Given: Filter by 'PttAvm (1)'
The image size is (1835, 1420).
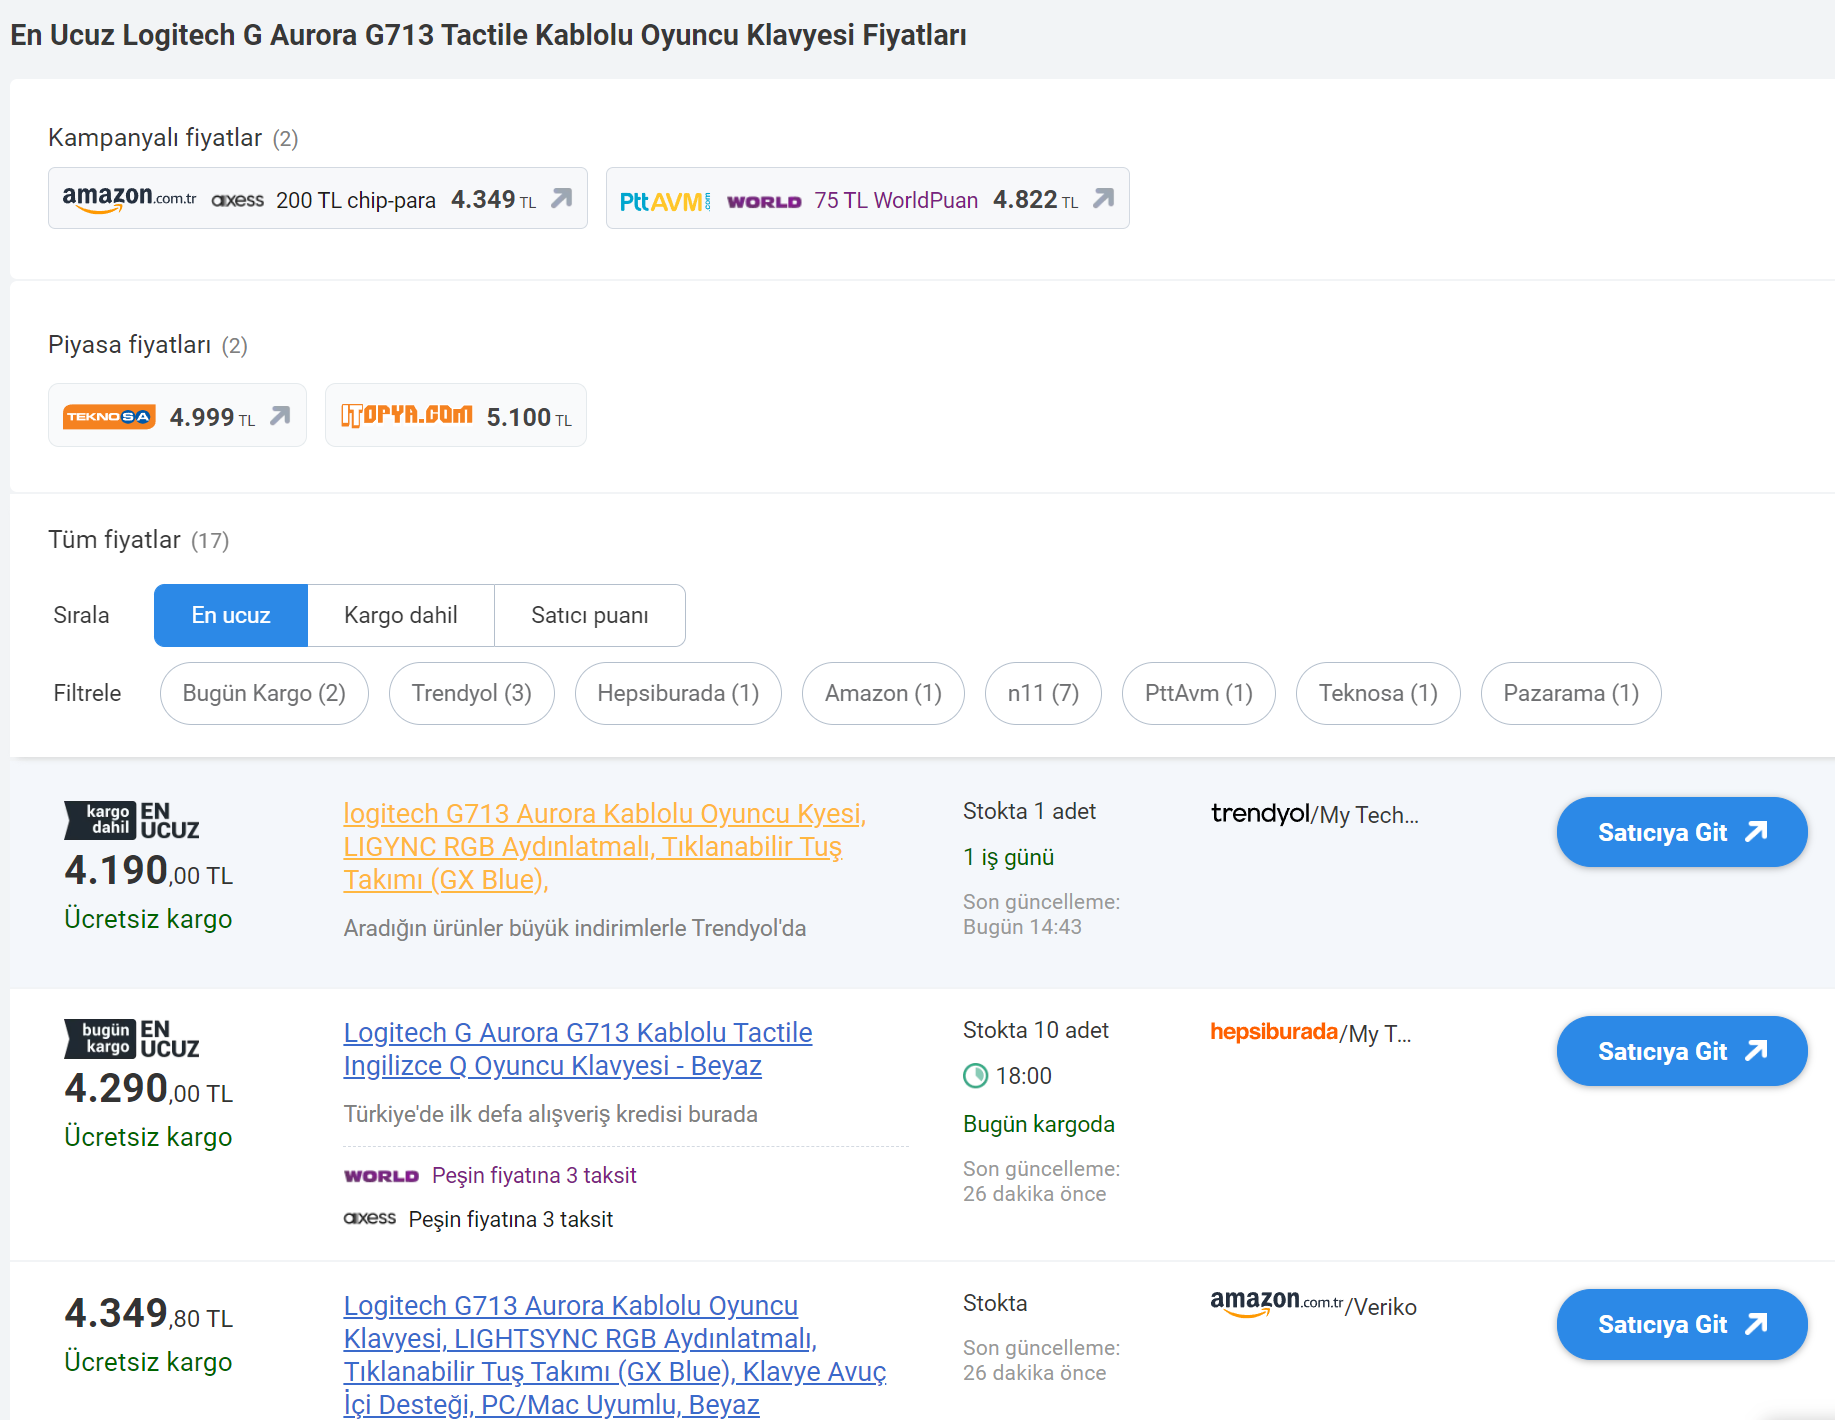Looking at the screenshot, I should pos(1199,693).
